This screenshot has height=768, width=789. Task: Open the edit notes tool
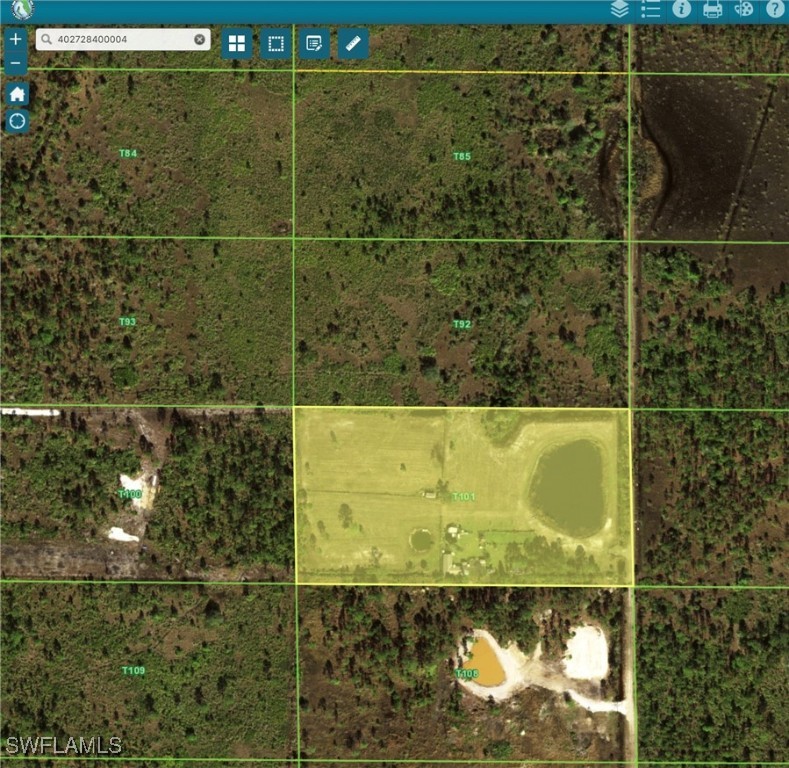[x=314, y=44]
